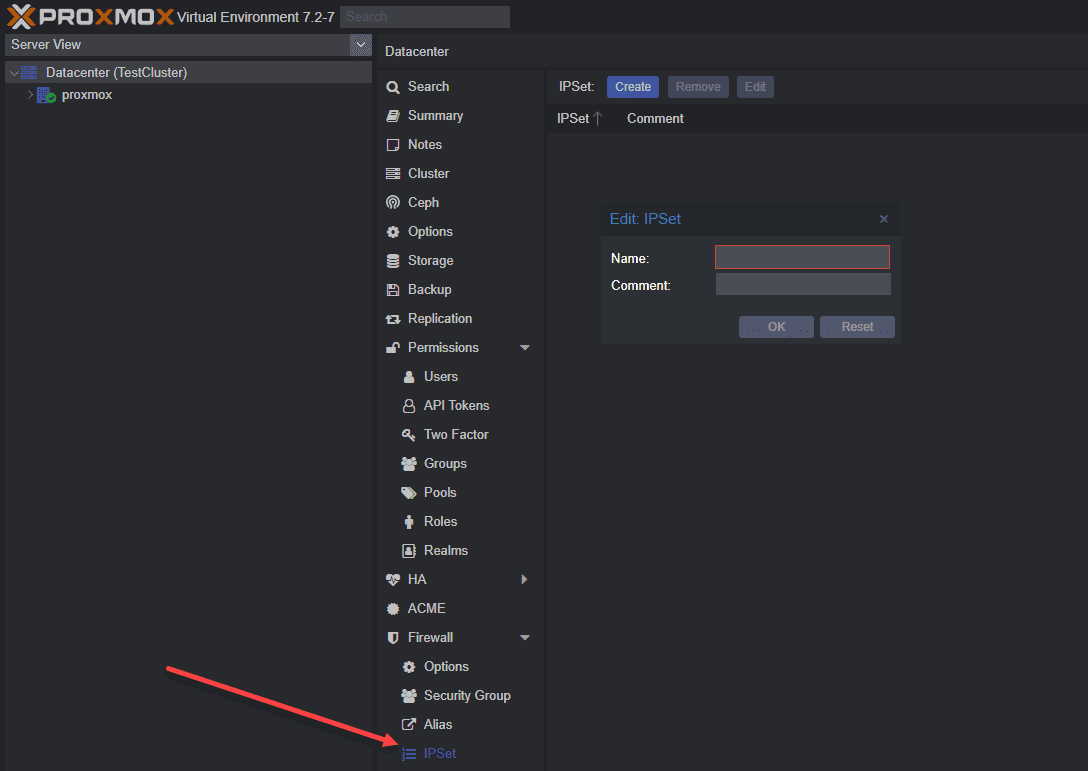
Task: Click the proxmox node icon
Action: pyautogui.click(x=46, y=95)
